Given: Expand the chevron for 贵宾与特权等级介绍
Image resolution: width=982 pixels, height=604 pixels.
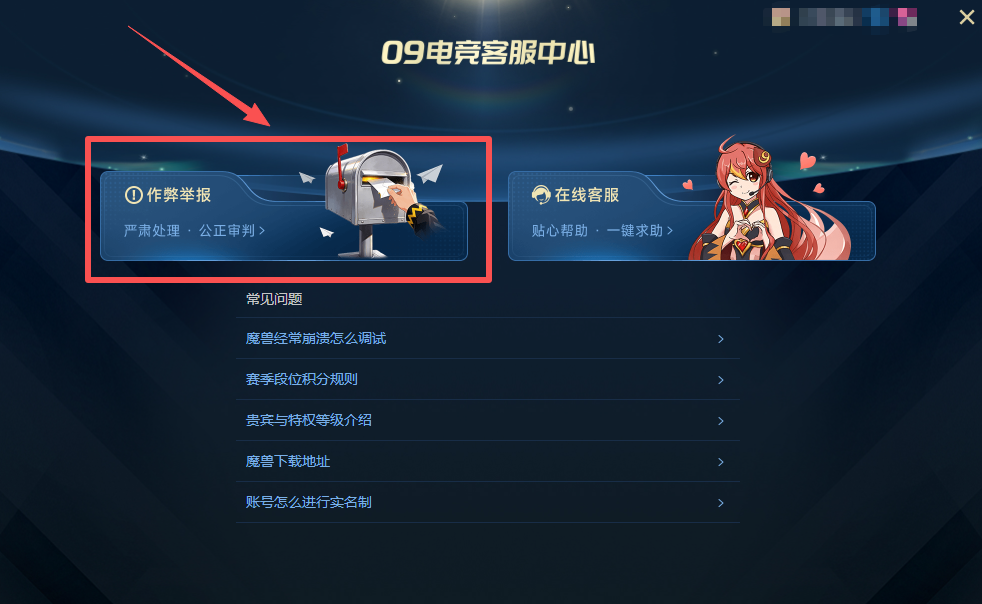Looking at the screenshot, I should point(721,421).
